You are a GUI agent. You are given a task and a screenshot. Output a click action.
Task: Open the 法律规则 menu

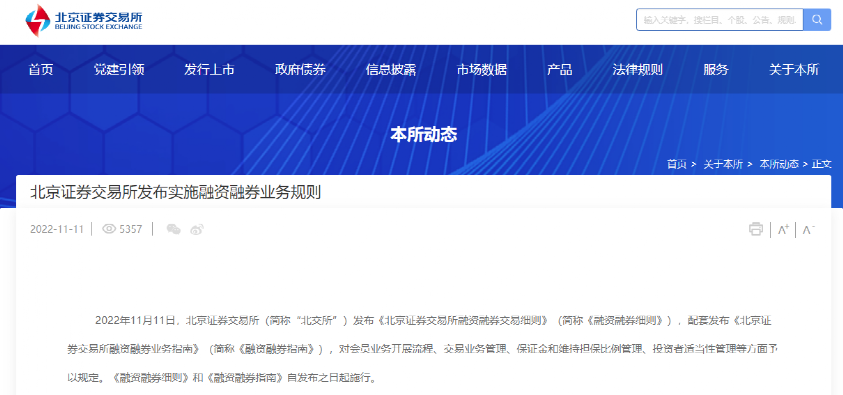coord(637,69)
